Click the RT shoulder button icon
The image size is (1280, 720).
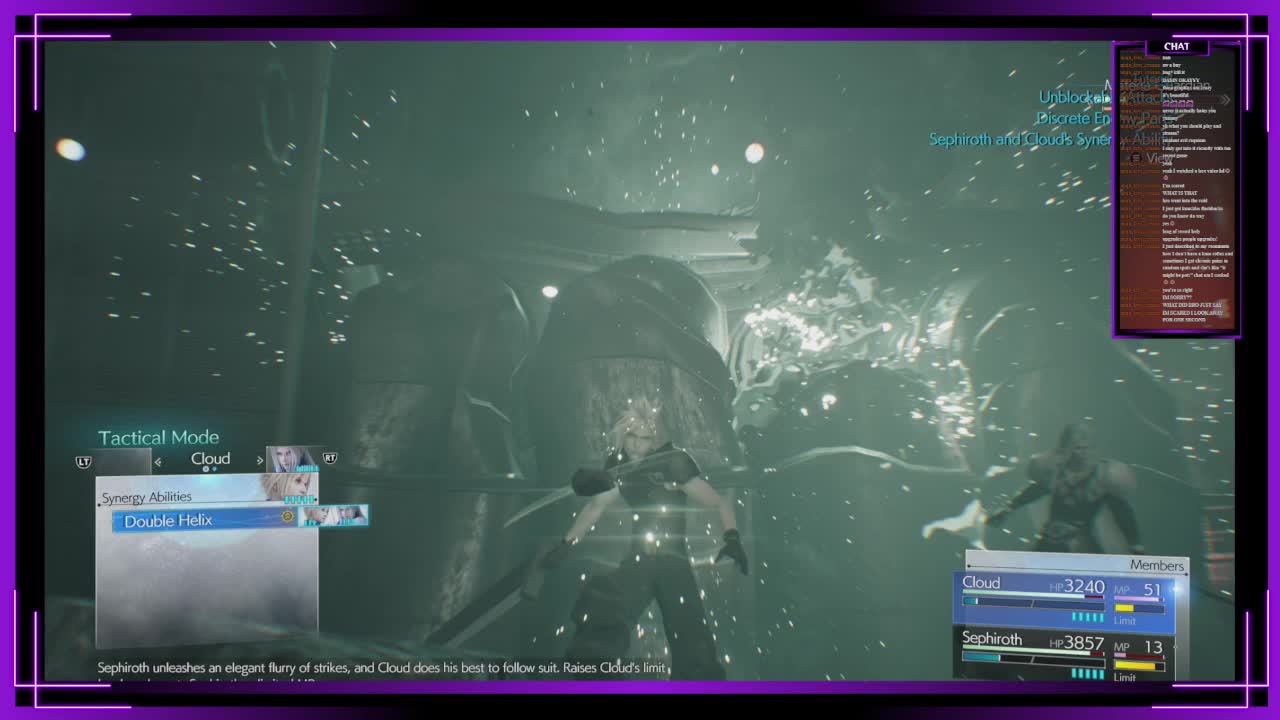(x=330, y=458)
